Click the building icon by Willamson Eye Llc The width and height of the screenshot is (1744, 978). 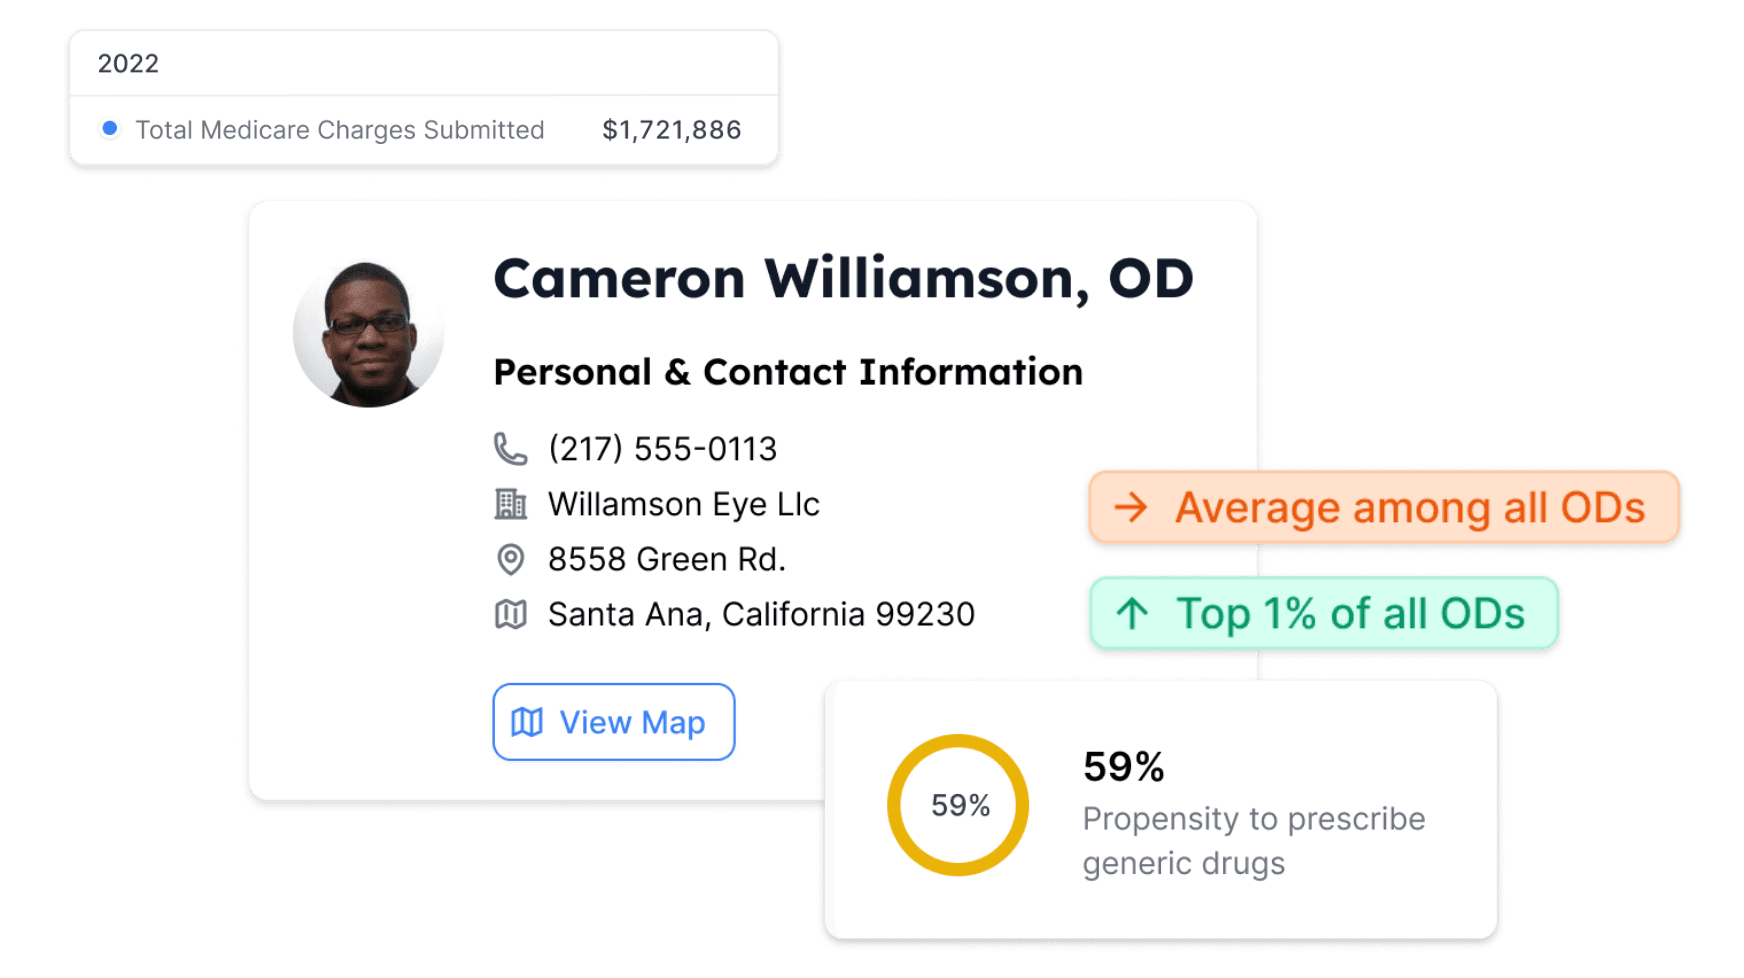coord(510,504)
